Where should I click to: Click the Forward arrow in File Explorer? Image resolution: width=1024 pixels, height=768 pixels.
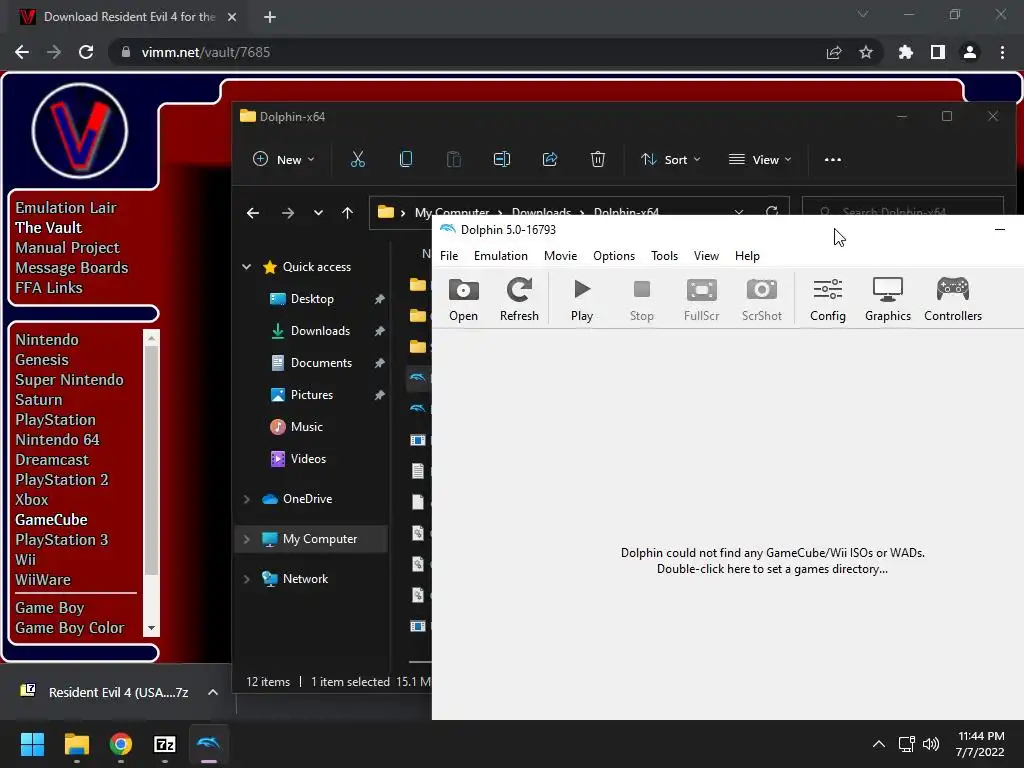[x=287, y=213]
